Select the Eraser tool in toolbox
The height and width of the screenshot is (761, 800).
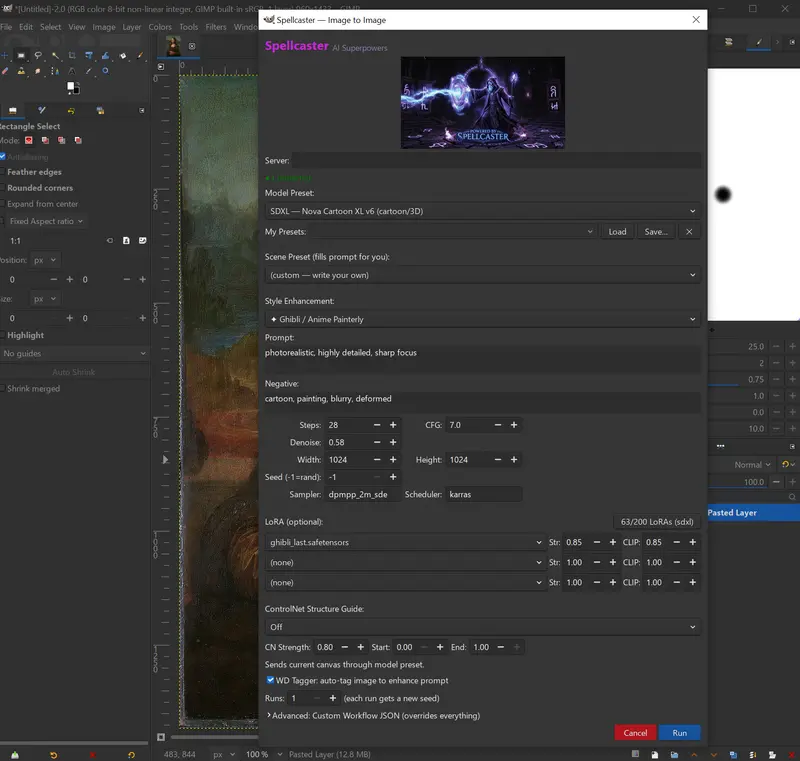click(5, 71)
